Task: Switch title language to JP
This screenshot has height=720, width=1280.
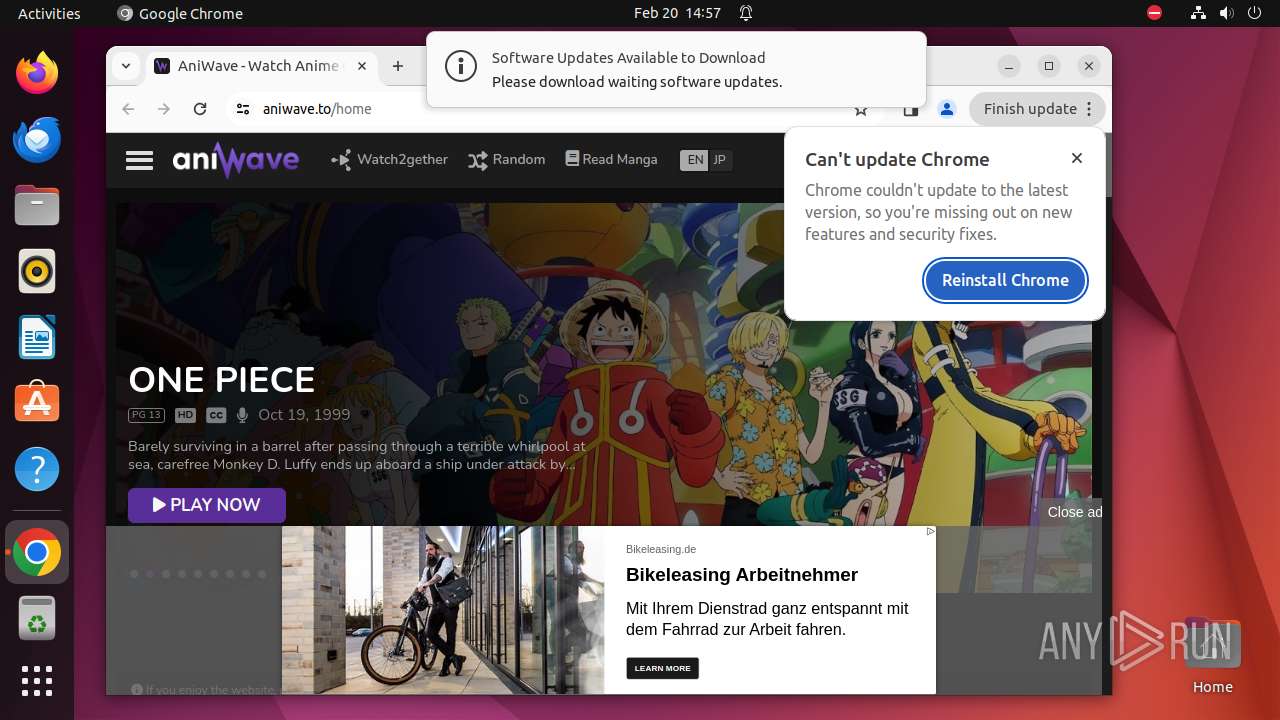Action: (x=720, y=160)
